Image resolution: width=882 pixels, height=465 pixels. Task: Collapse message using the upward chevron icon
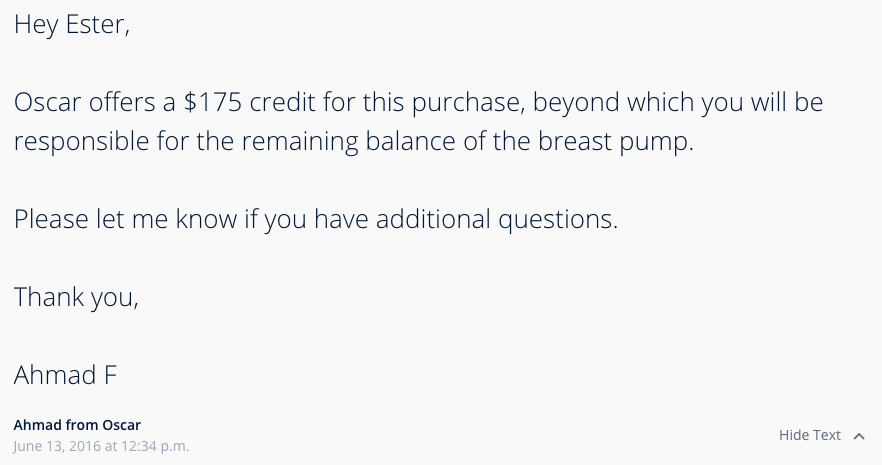[x=859, y=436]
